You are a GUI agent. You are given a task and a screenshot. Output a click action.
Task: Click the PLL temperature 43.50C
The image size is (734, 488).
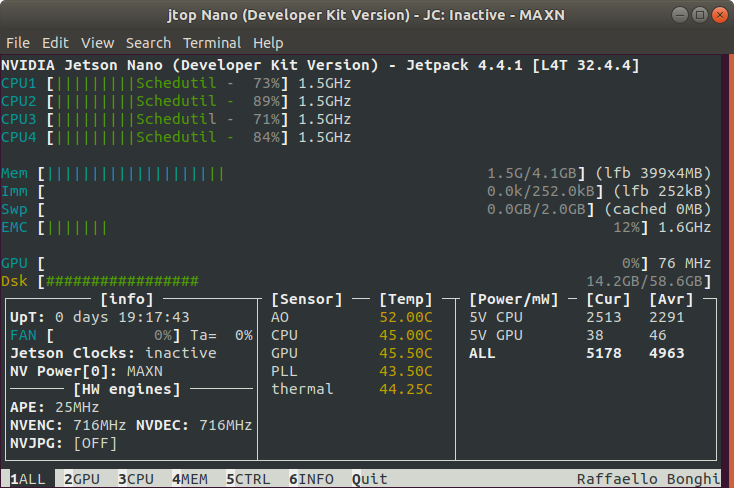click(406, 371)
